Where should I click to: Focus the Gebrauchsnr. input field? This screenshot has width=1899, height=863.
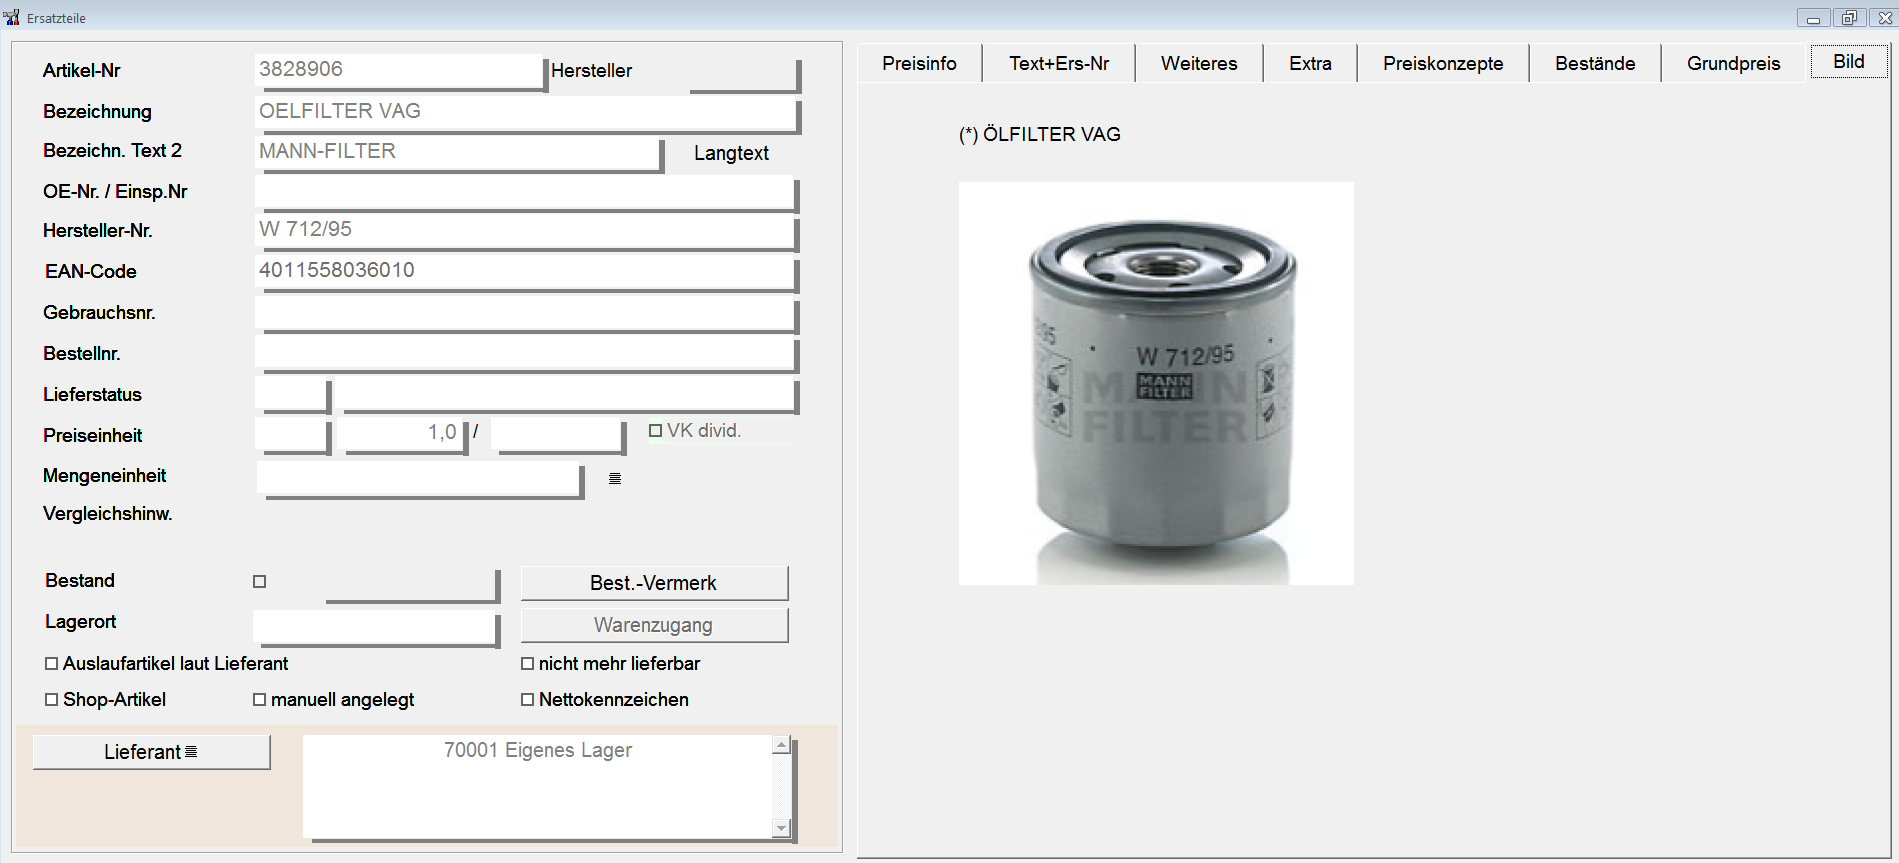(x=526, y=314)
